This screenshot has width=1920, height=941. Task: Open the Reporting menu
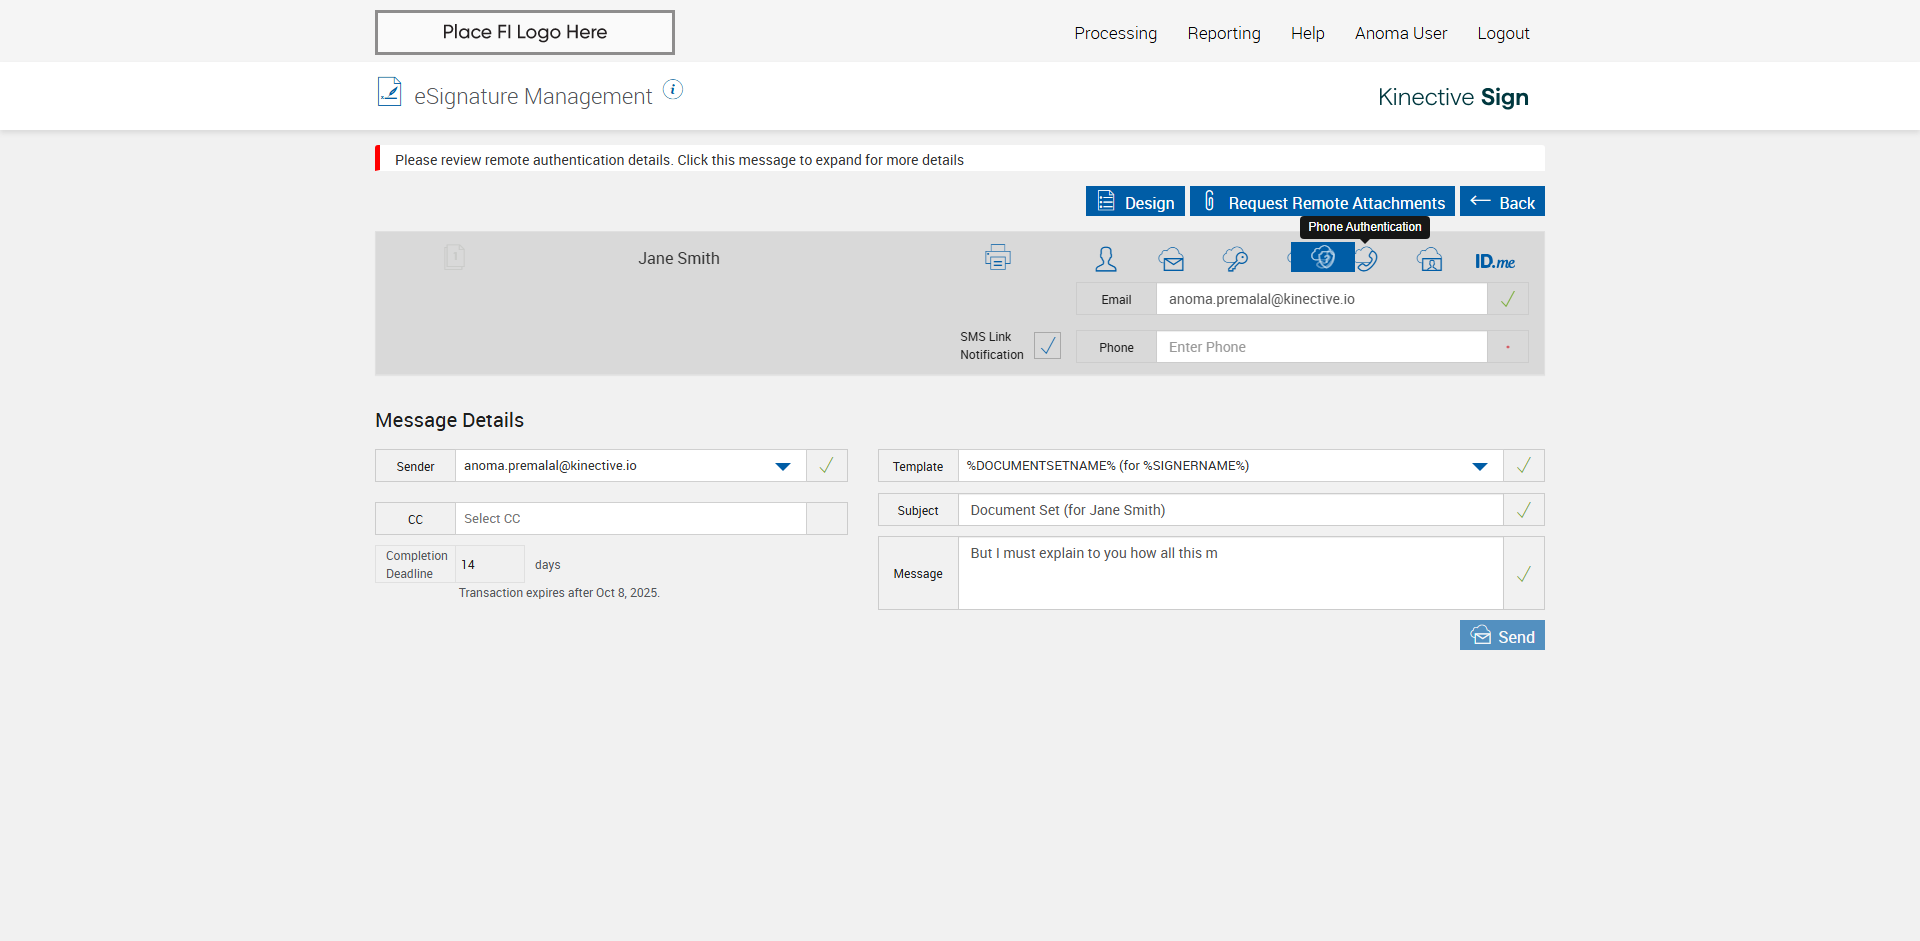(1224, 33)
